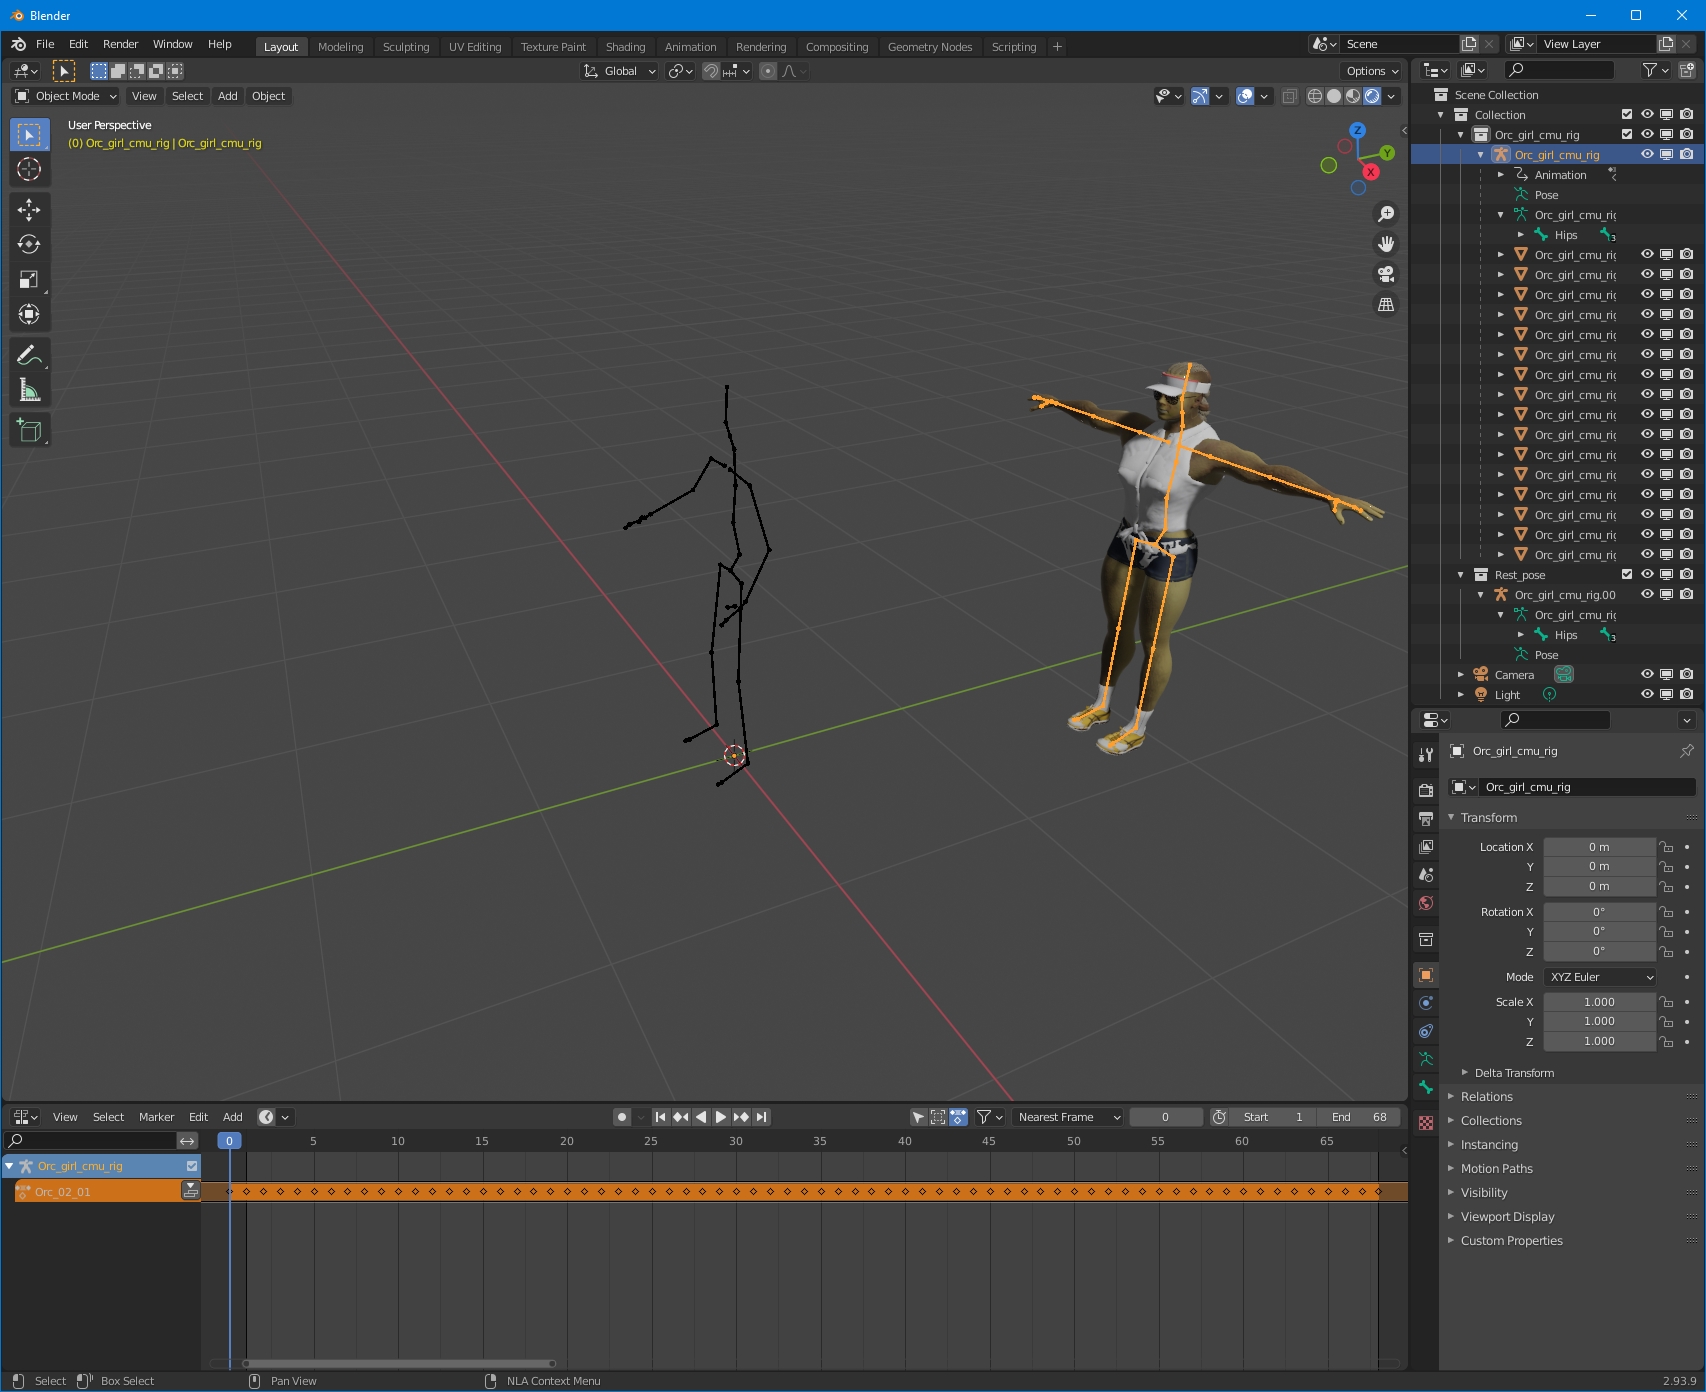
Task: Open the timeline Marker menu
Action: click(156, 1117)
